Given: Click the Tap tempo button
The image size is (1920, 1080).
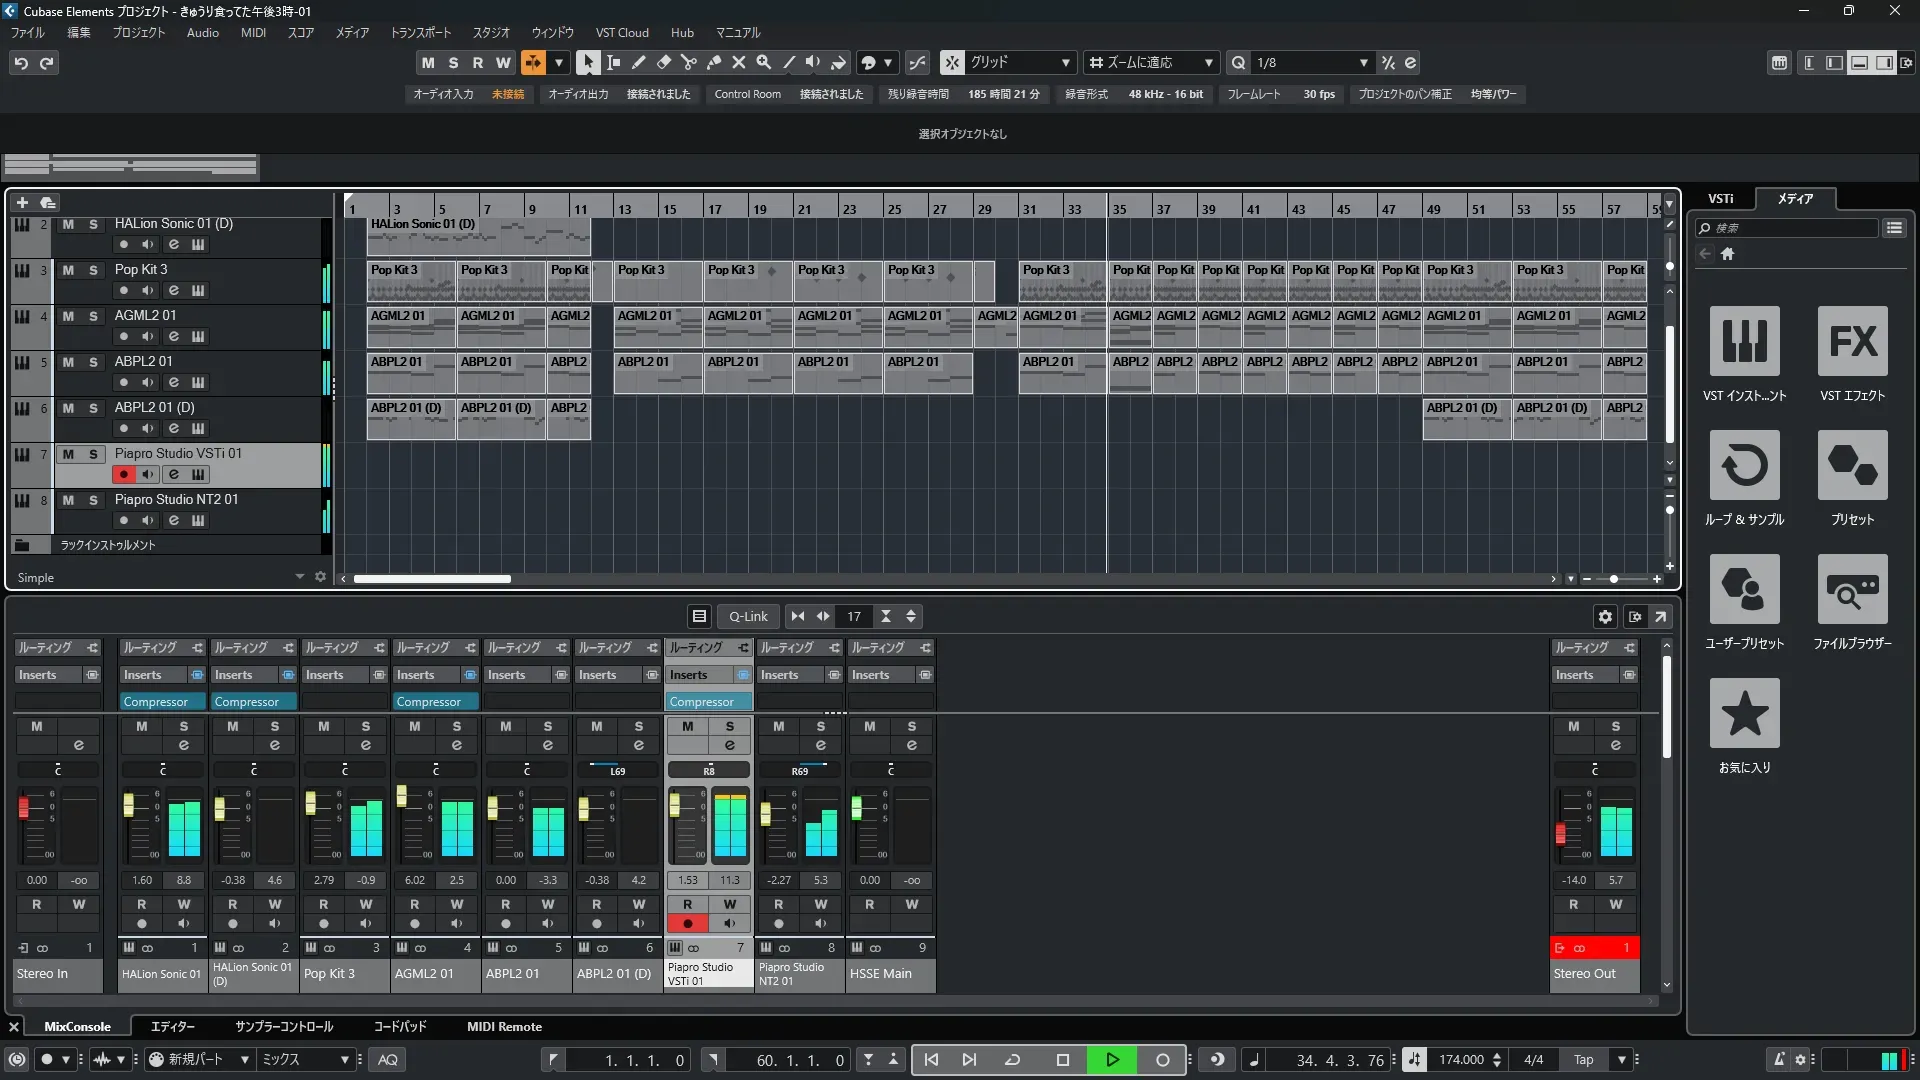Looking at the screenshot, I should click(1583, 1059).
